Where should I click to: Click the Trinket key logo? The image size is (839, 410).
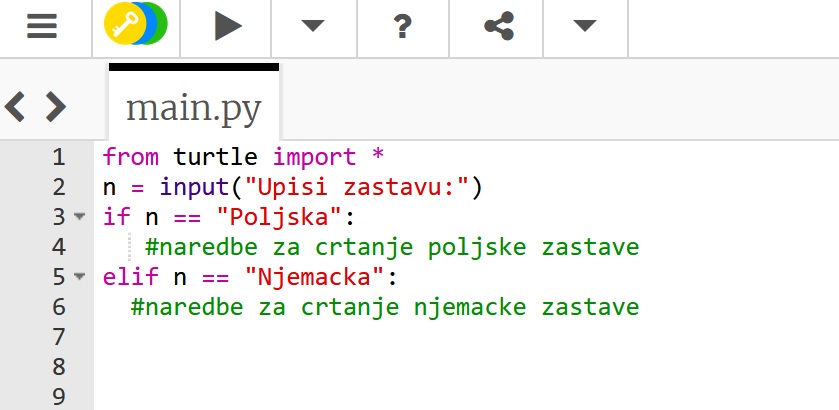click(135, 27)
